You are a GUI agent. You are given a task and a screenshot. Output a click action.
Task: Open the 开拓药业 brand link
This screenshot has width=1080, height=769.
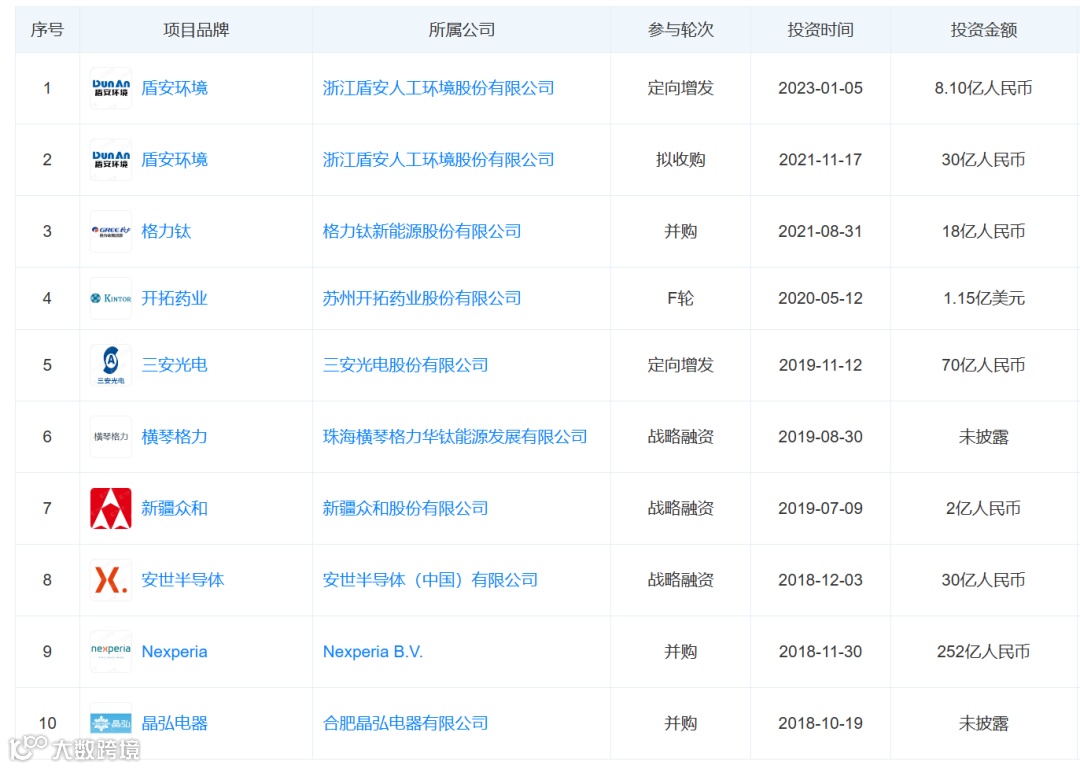click(174, 298)
